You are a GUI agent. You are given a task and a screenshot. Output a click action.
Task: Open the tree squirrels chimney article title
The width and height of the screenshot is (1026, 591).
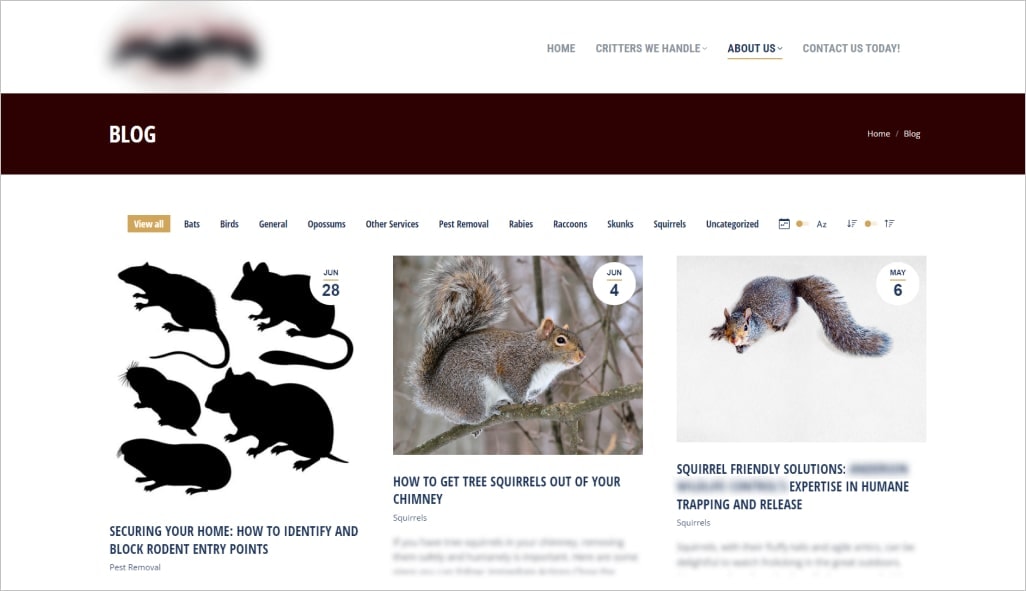click(506, 490)
